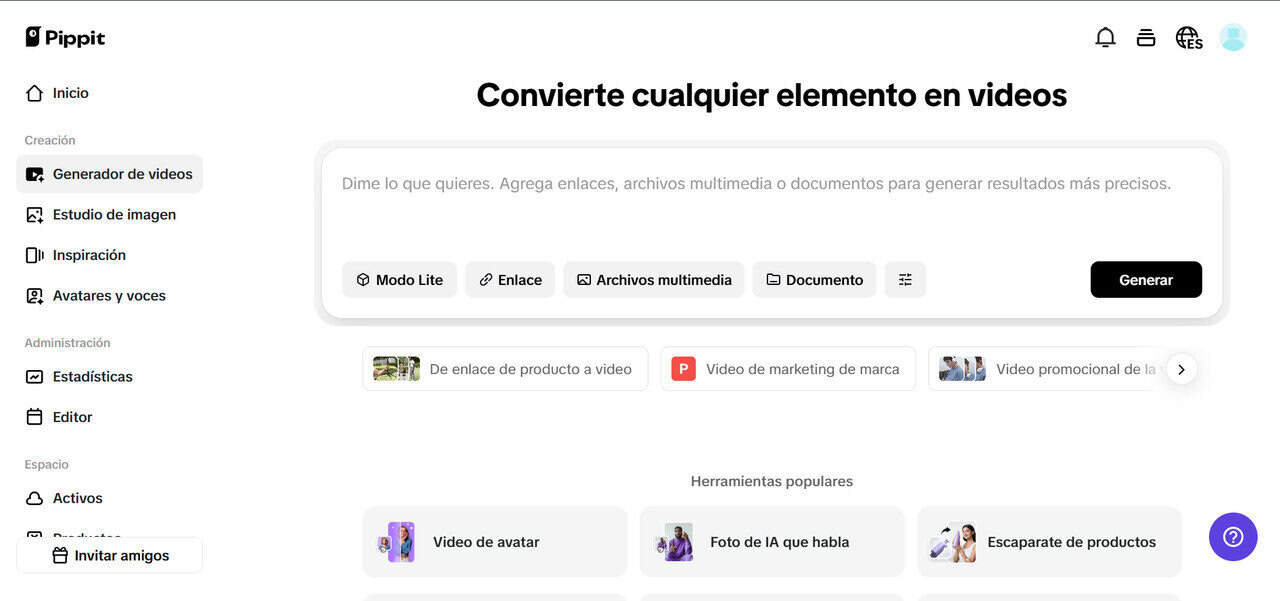Image resolution: width=1280 pixels, height=601 pixels.
Task: Expand the Modo Lite mode selector
Action: pos(399,280)
